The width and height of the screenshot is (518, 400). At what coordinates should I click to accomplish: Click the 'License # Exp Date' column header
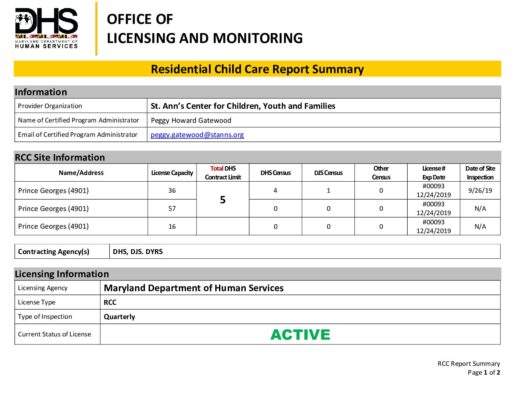(434, 173)
